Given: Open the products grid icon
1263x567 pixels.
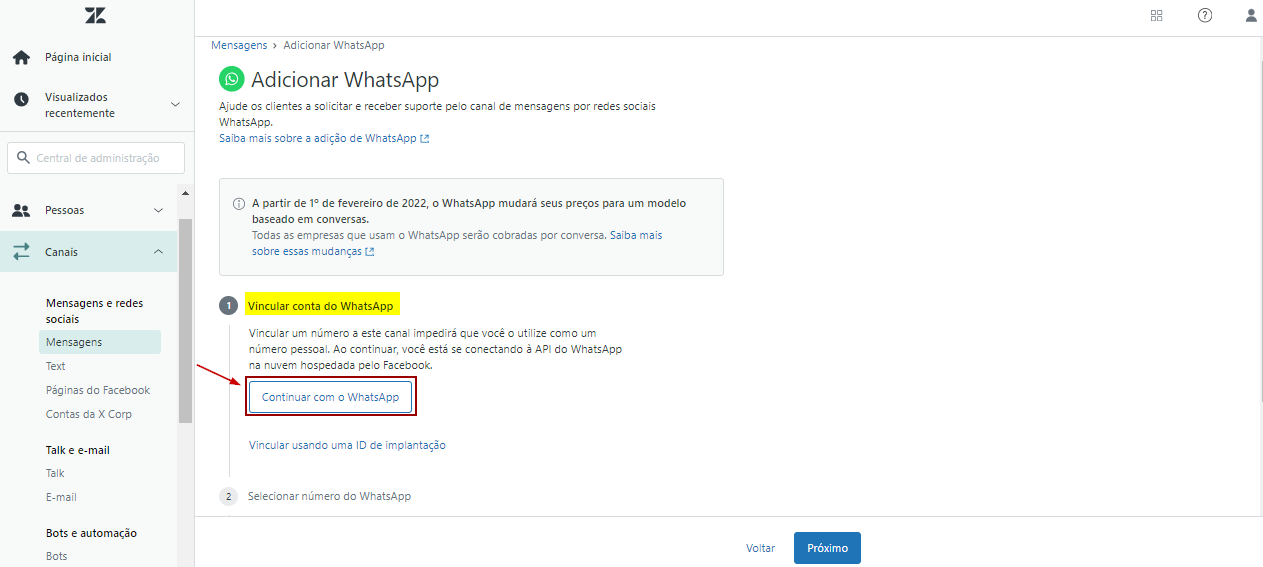Looking at the screenshot, I should (1157, 15).
